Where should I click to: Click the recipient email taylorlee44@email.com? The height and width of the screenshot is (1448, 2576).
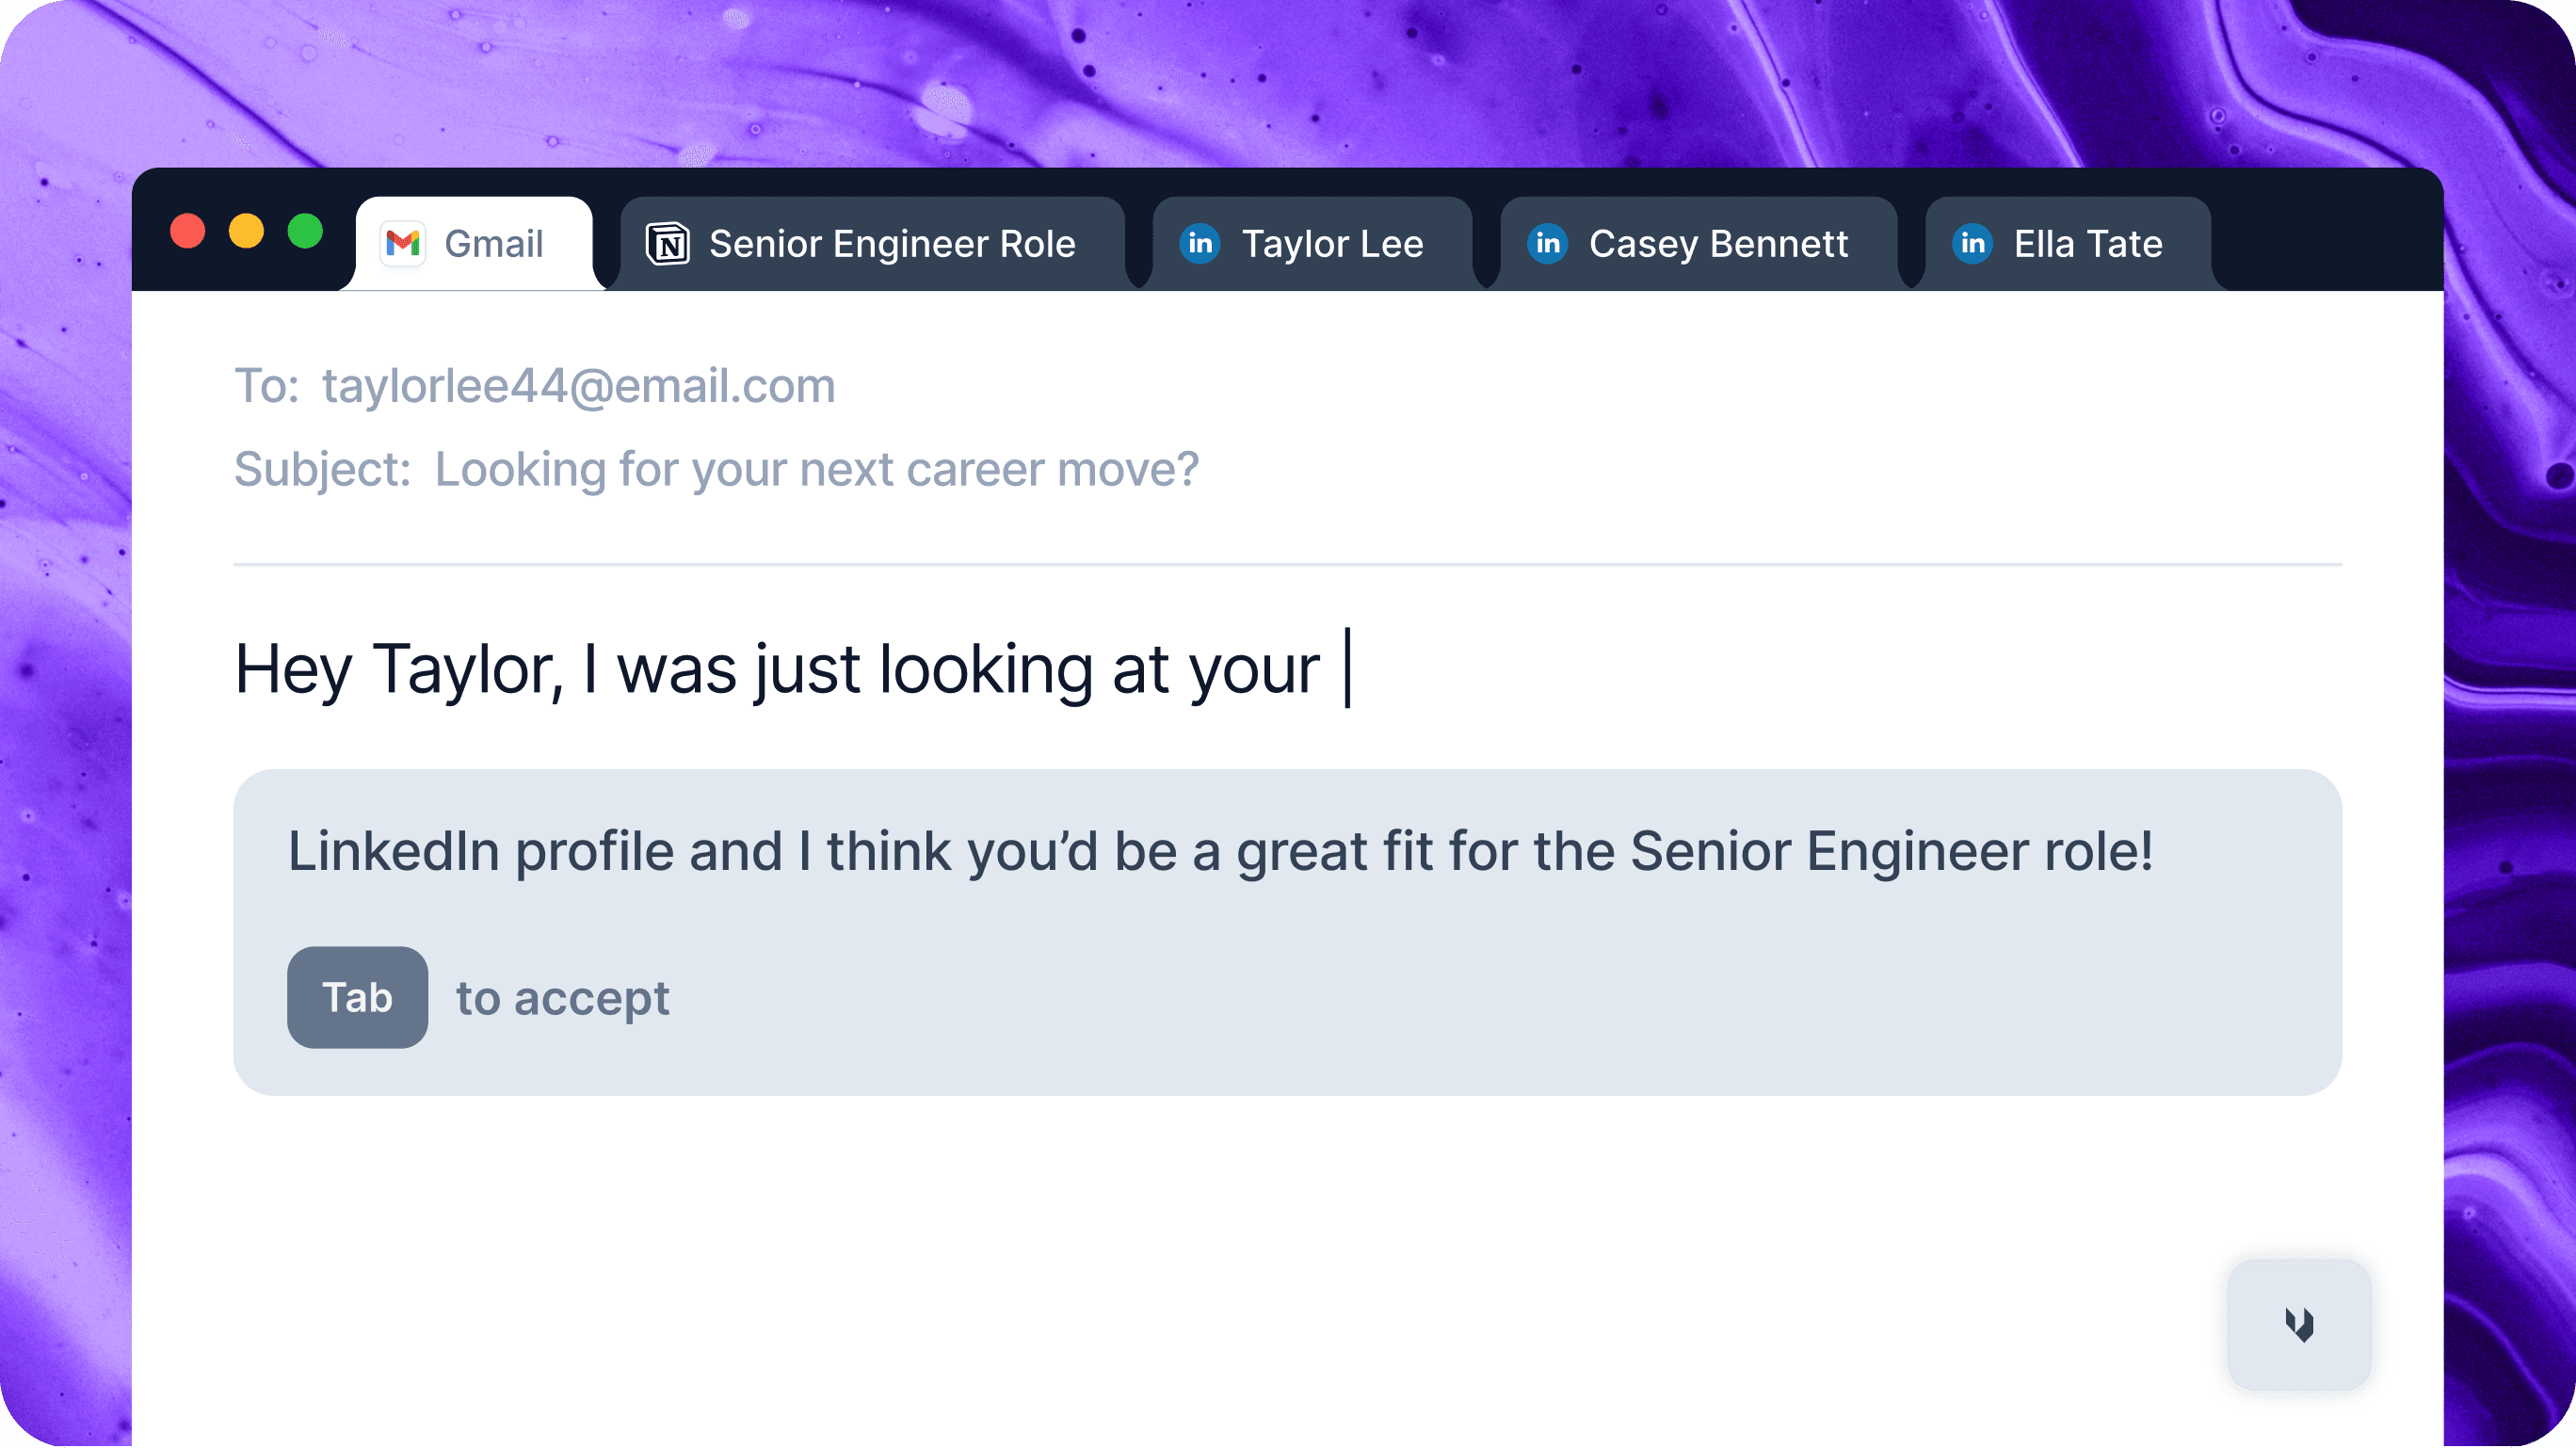tap(578, 386)
